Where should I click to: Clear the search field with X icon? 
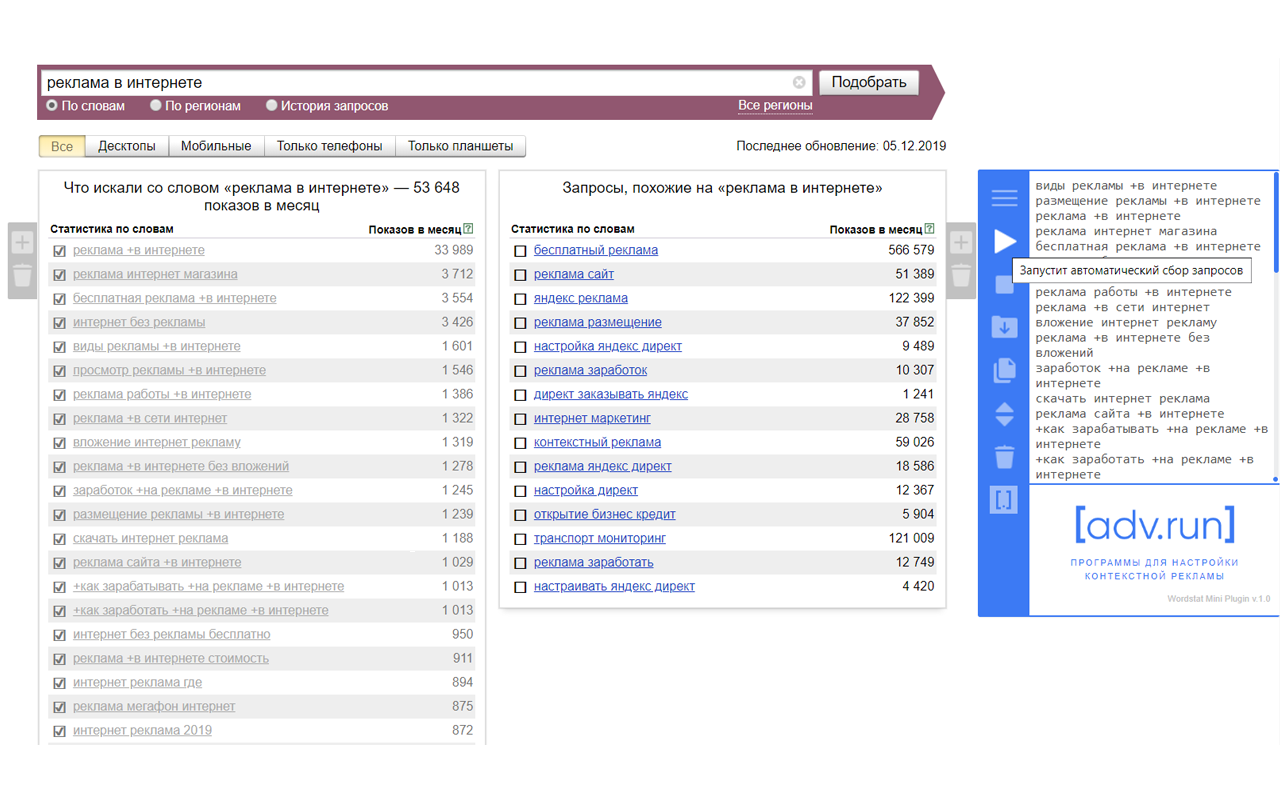799,82
